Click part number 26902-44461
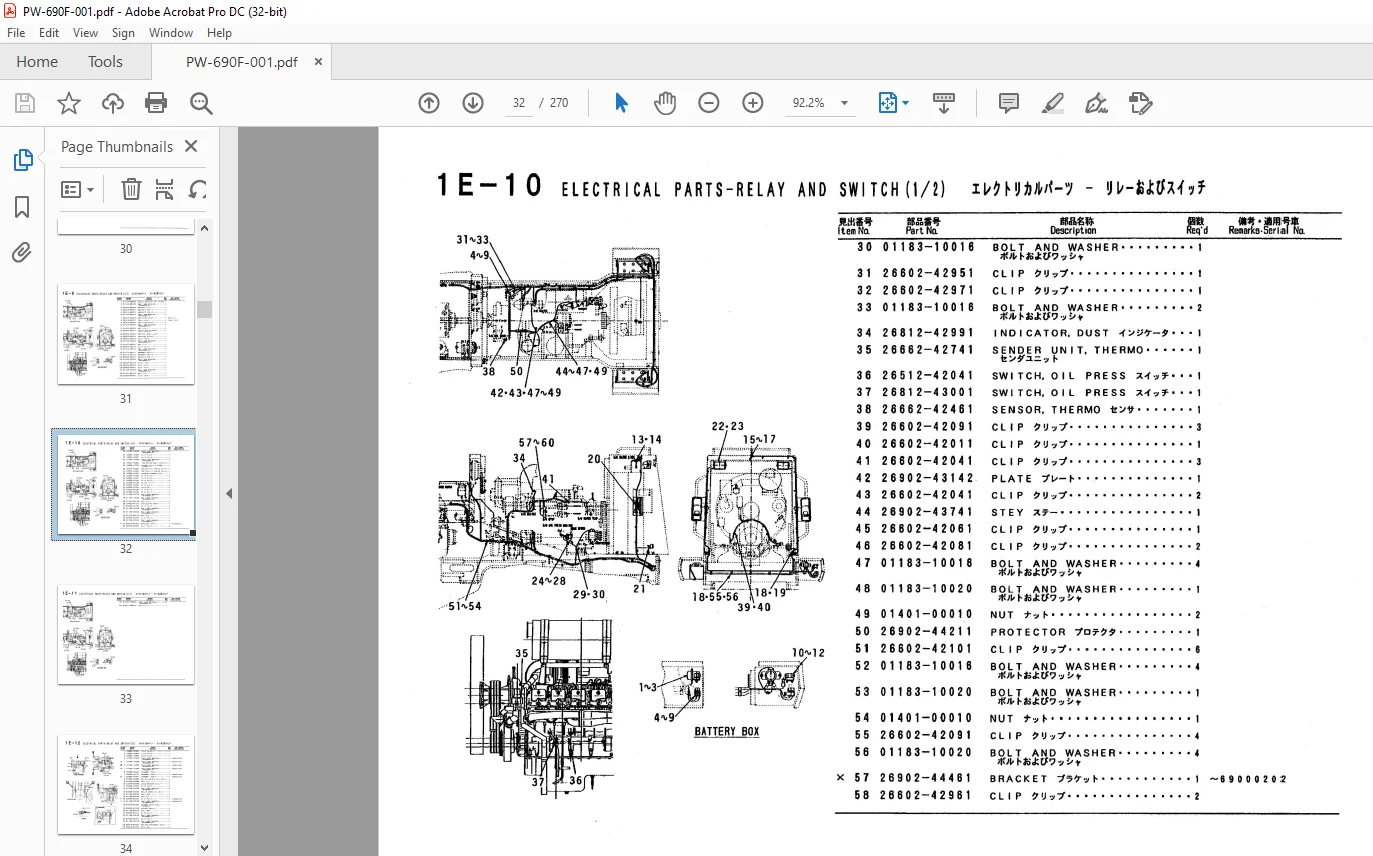Screen dimensions: 1373x856 tap(927, 778)
